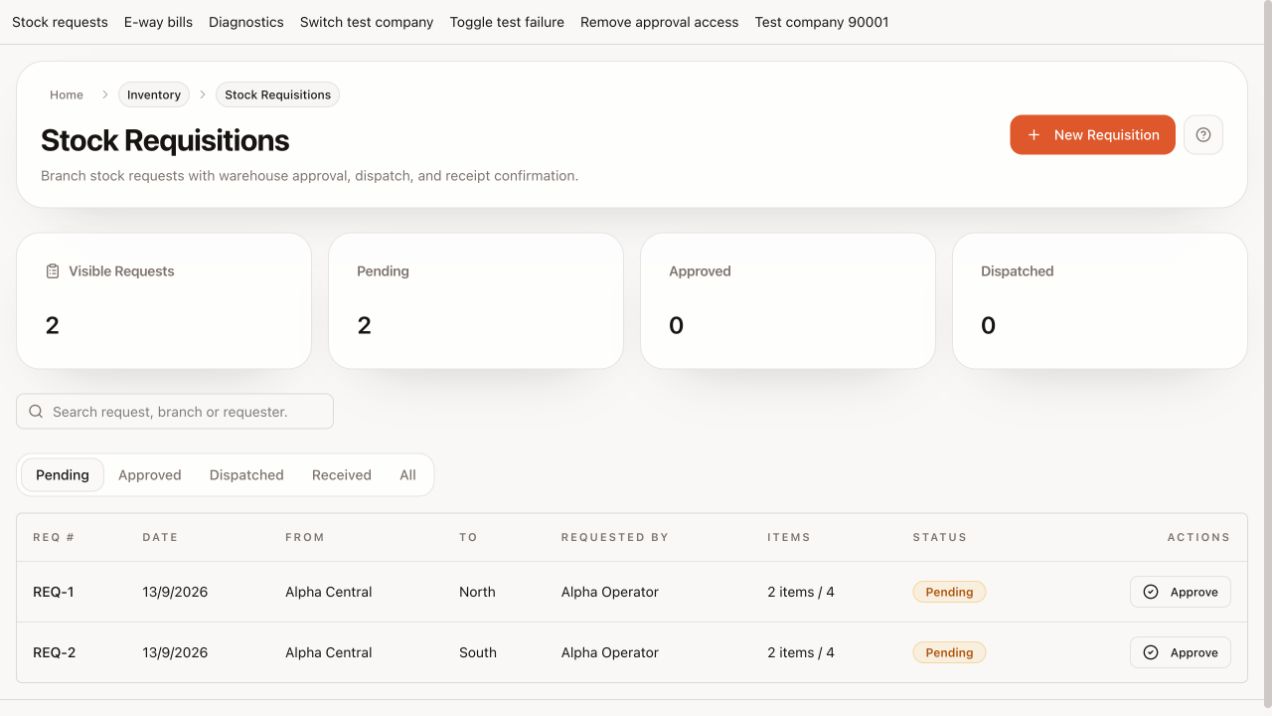Click the help question-mark icon button
1272x716 pixels.
coord(1203,135)
